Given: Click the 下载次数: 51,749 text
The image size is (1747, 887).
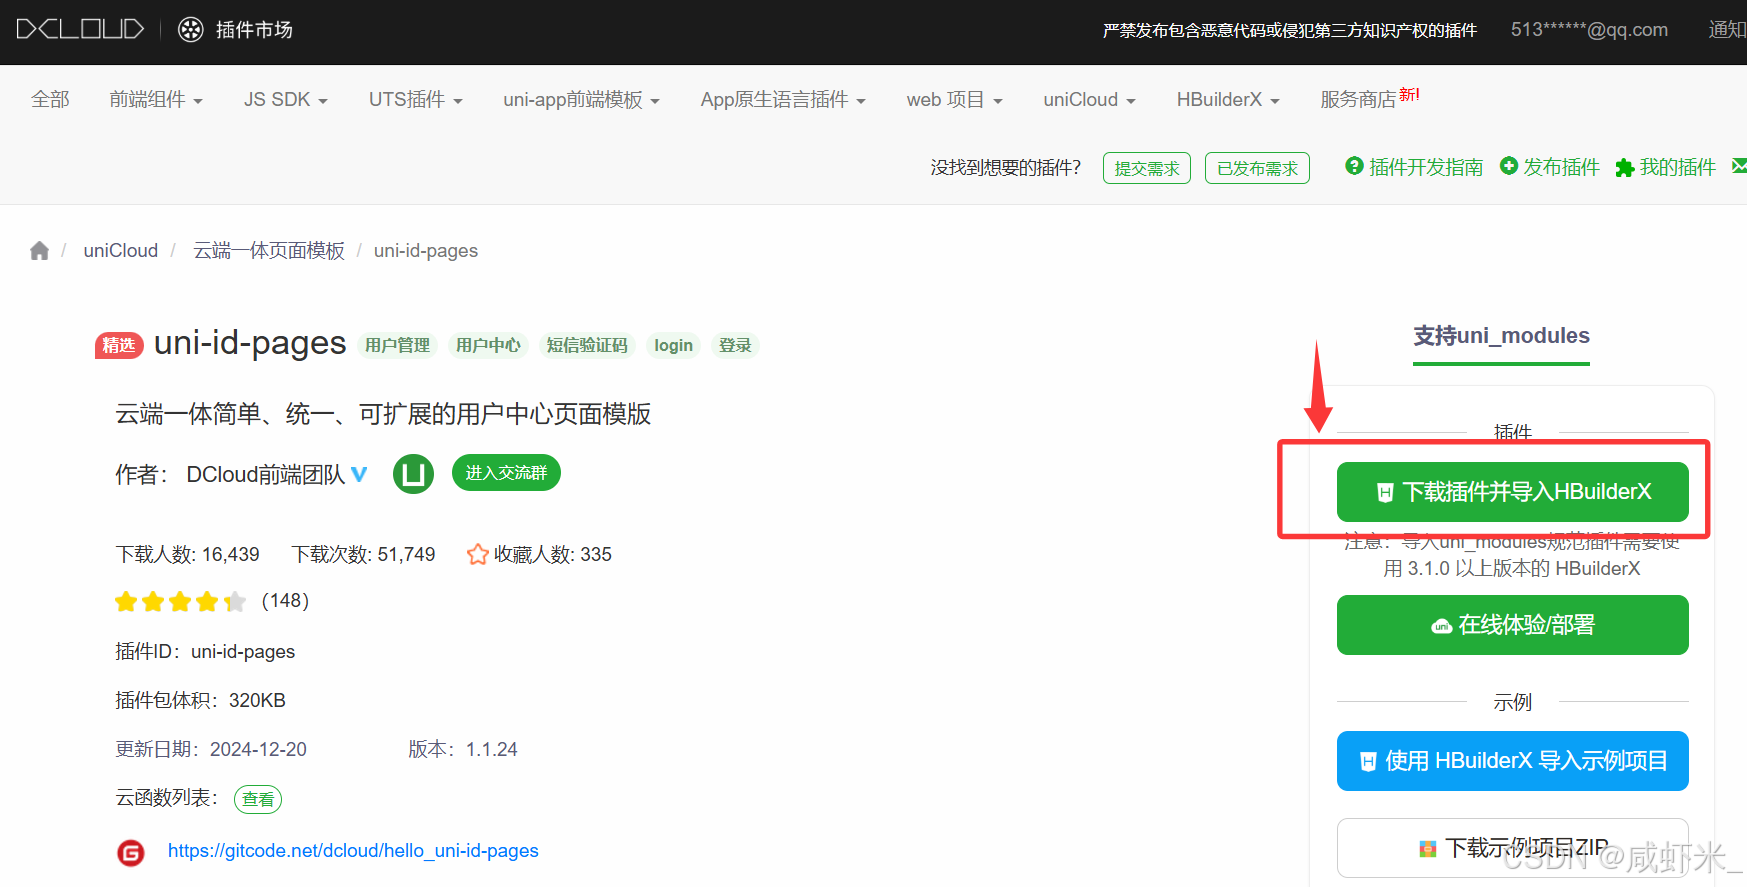Looking at the screenshot, I should 363,555.
